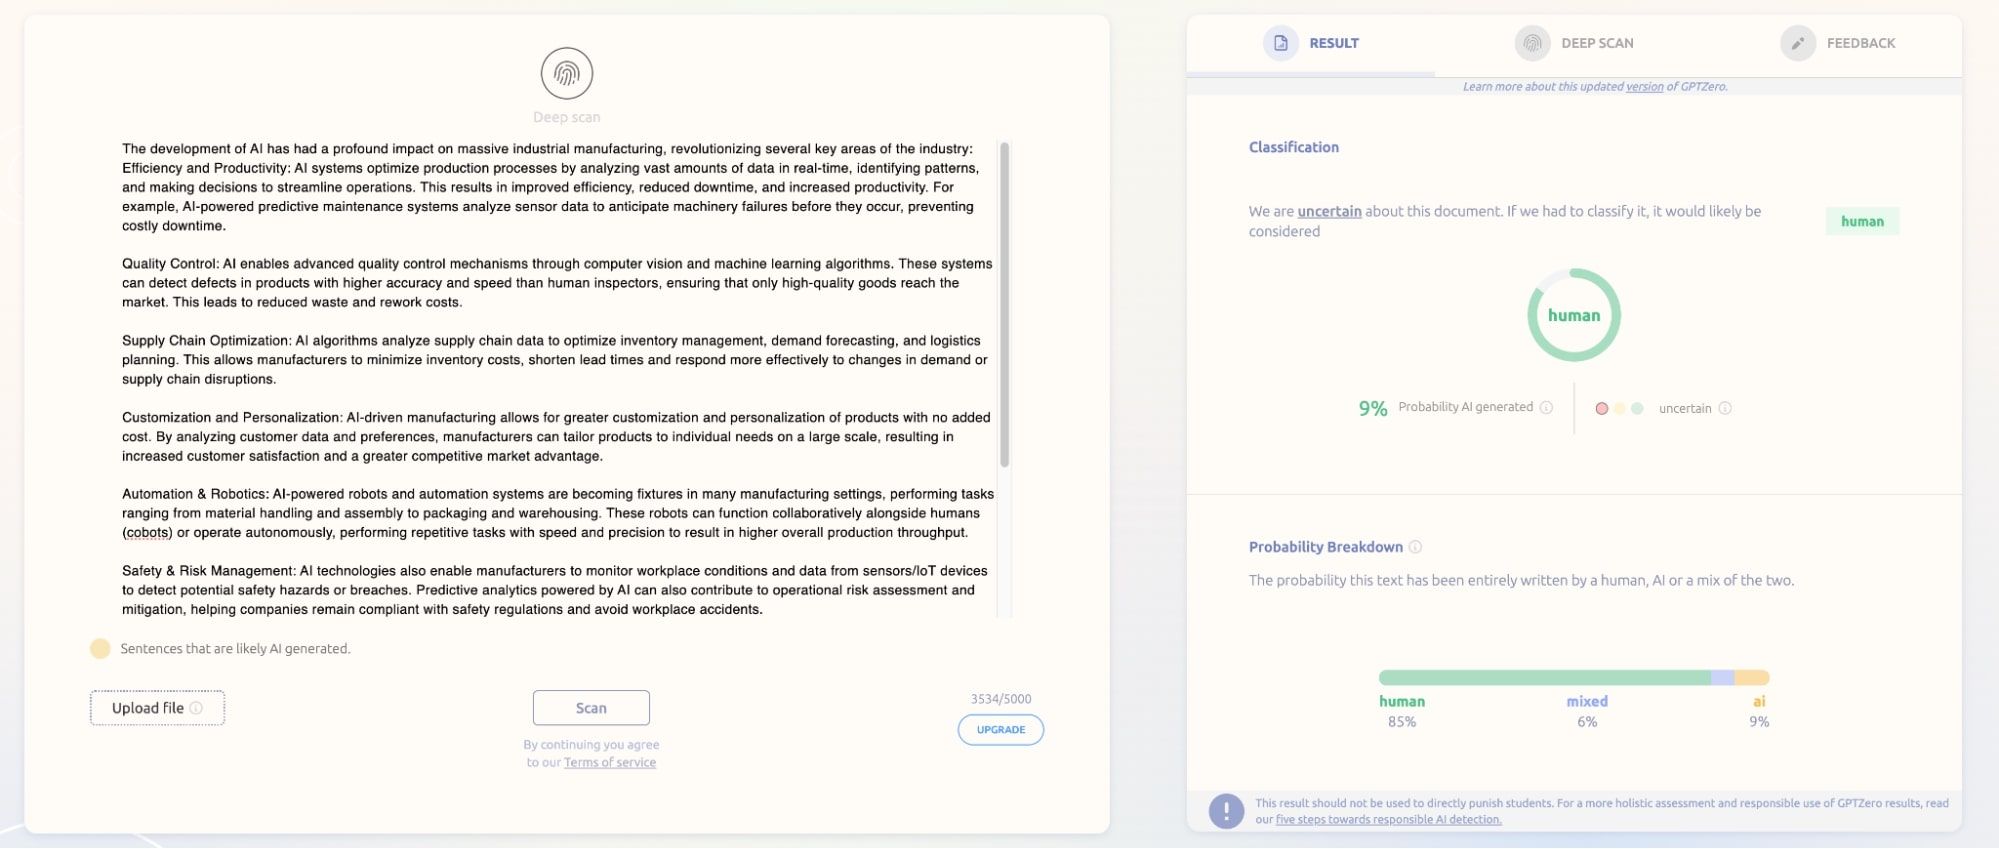Click info icon on Upload file button
Screen dimensions: 1999x849
point(196,708)
